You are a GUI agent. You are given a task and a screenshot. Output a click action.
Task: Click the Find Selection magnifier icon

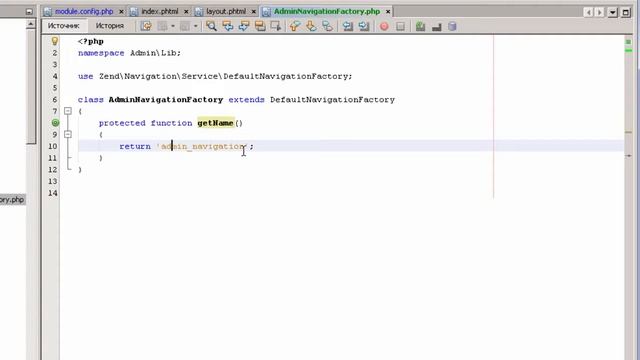coord(211,26)
